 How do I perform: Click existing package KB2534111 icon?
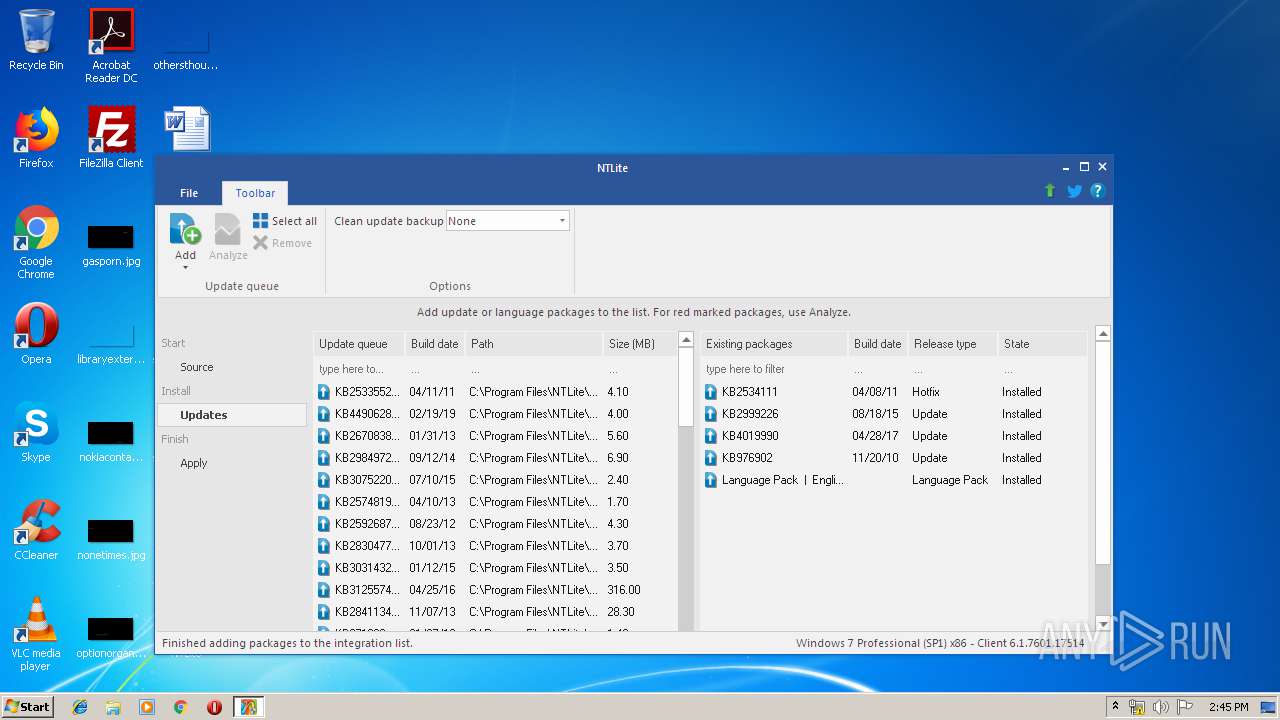point(711,392)
